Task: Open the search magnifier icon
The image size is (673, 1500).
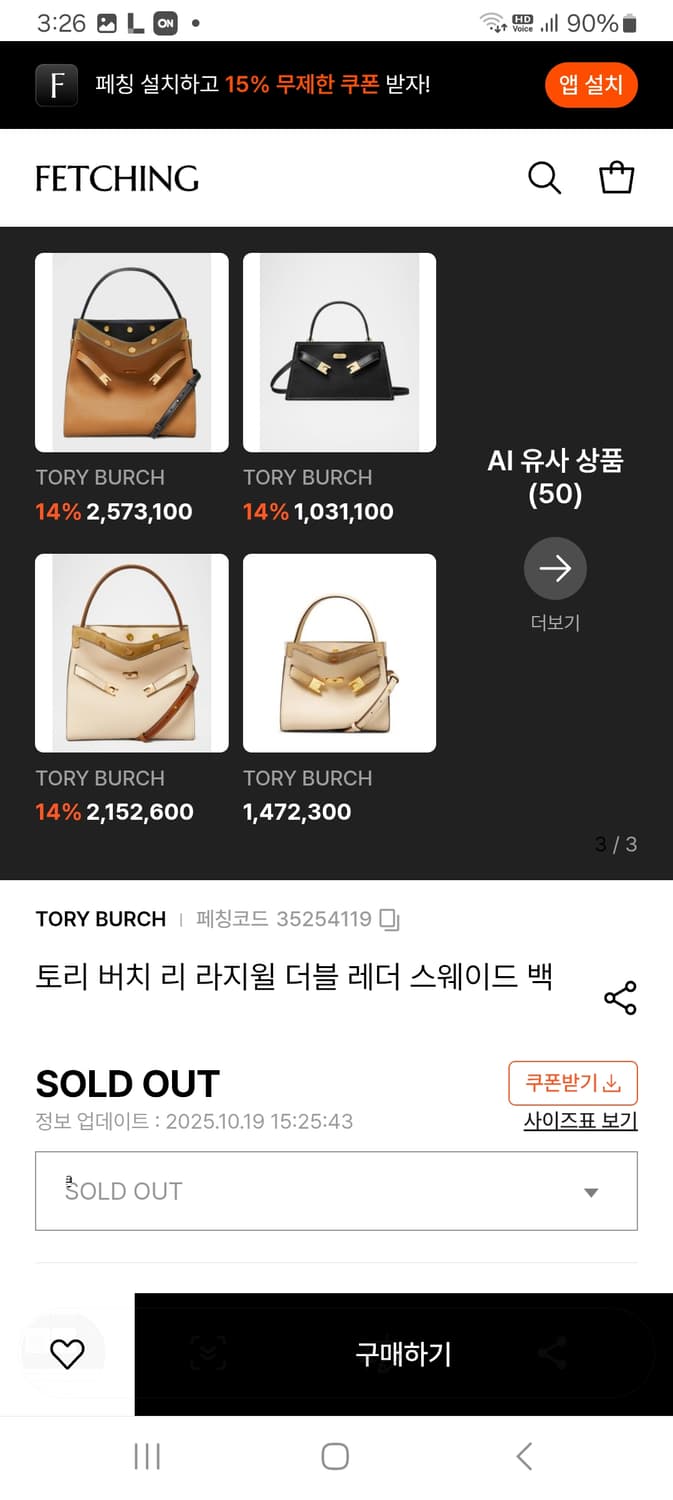Action: (x=544, y=178)
